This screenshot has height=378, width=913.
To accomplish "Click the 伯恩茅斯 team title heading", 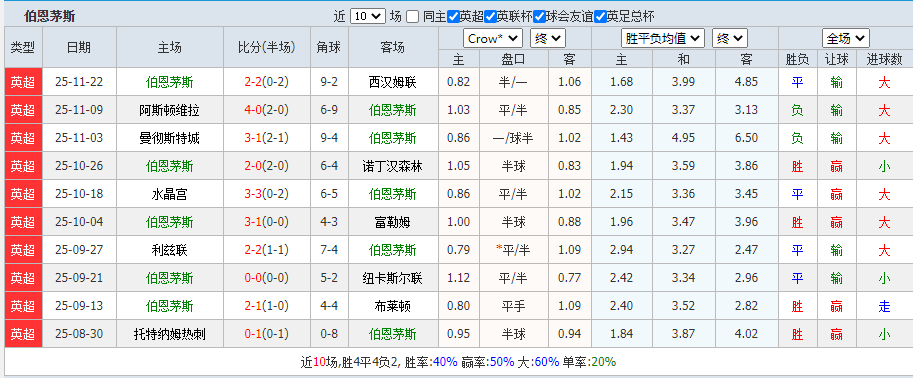I will [49, 16].
